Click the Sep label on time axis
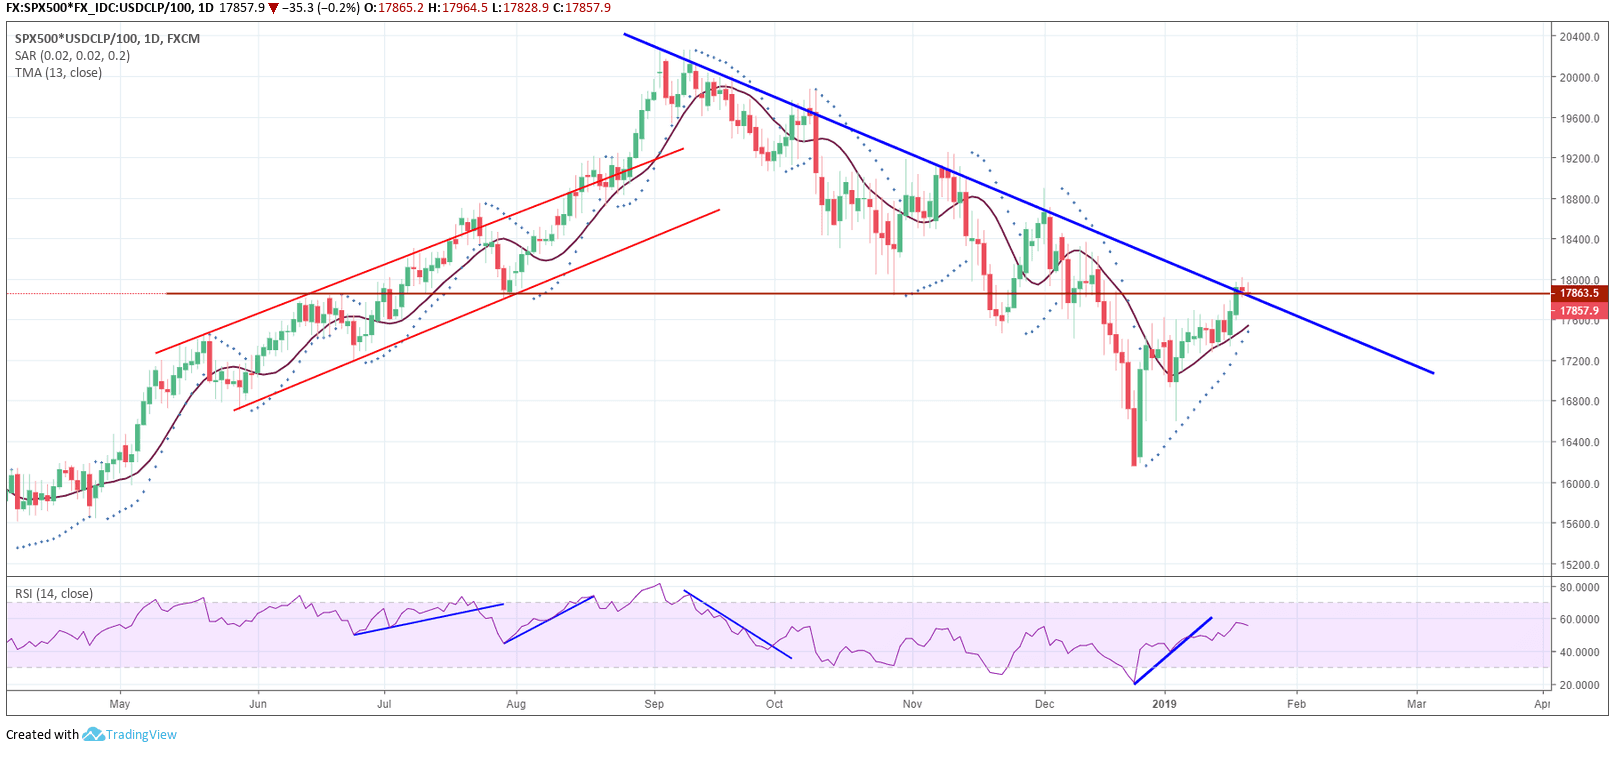The image size is (1615, 774). [654, 704]
